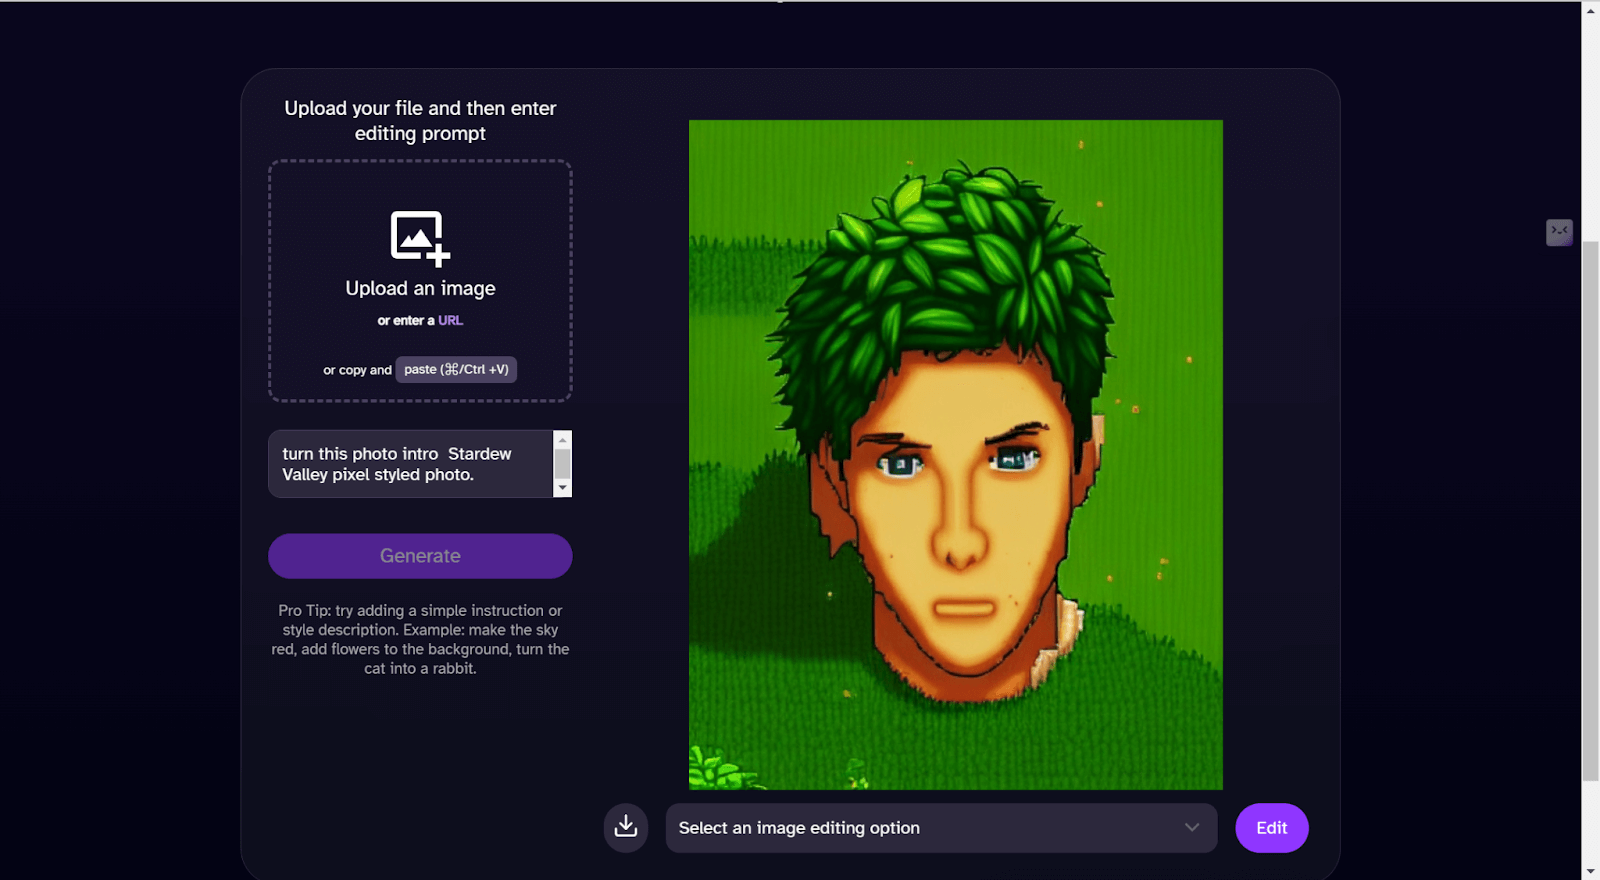Click the upload image icon
The height and width of the screenshot is (880, 1600).
[420, 238]
